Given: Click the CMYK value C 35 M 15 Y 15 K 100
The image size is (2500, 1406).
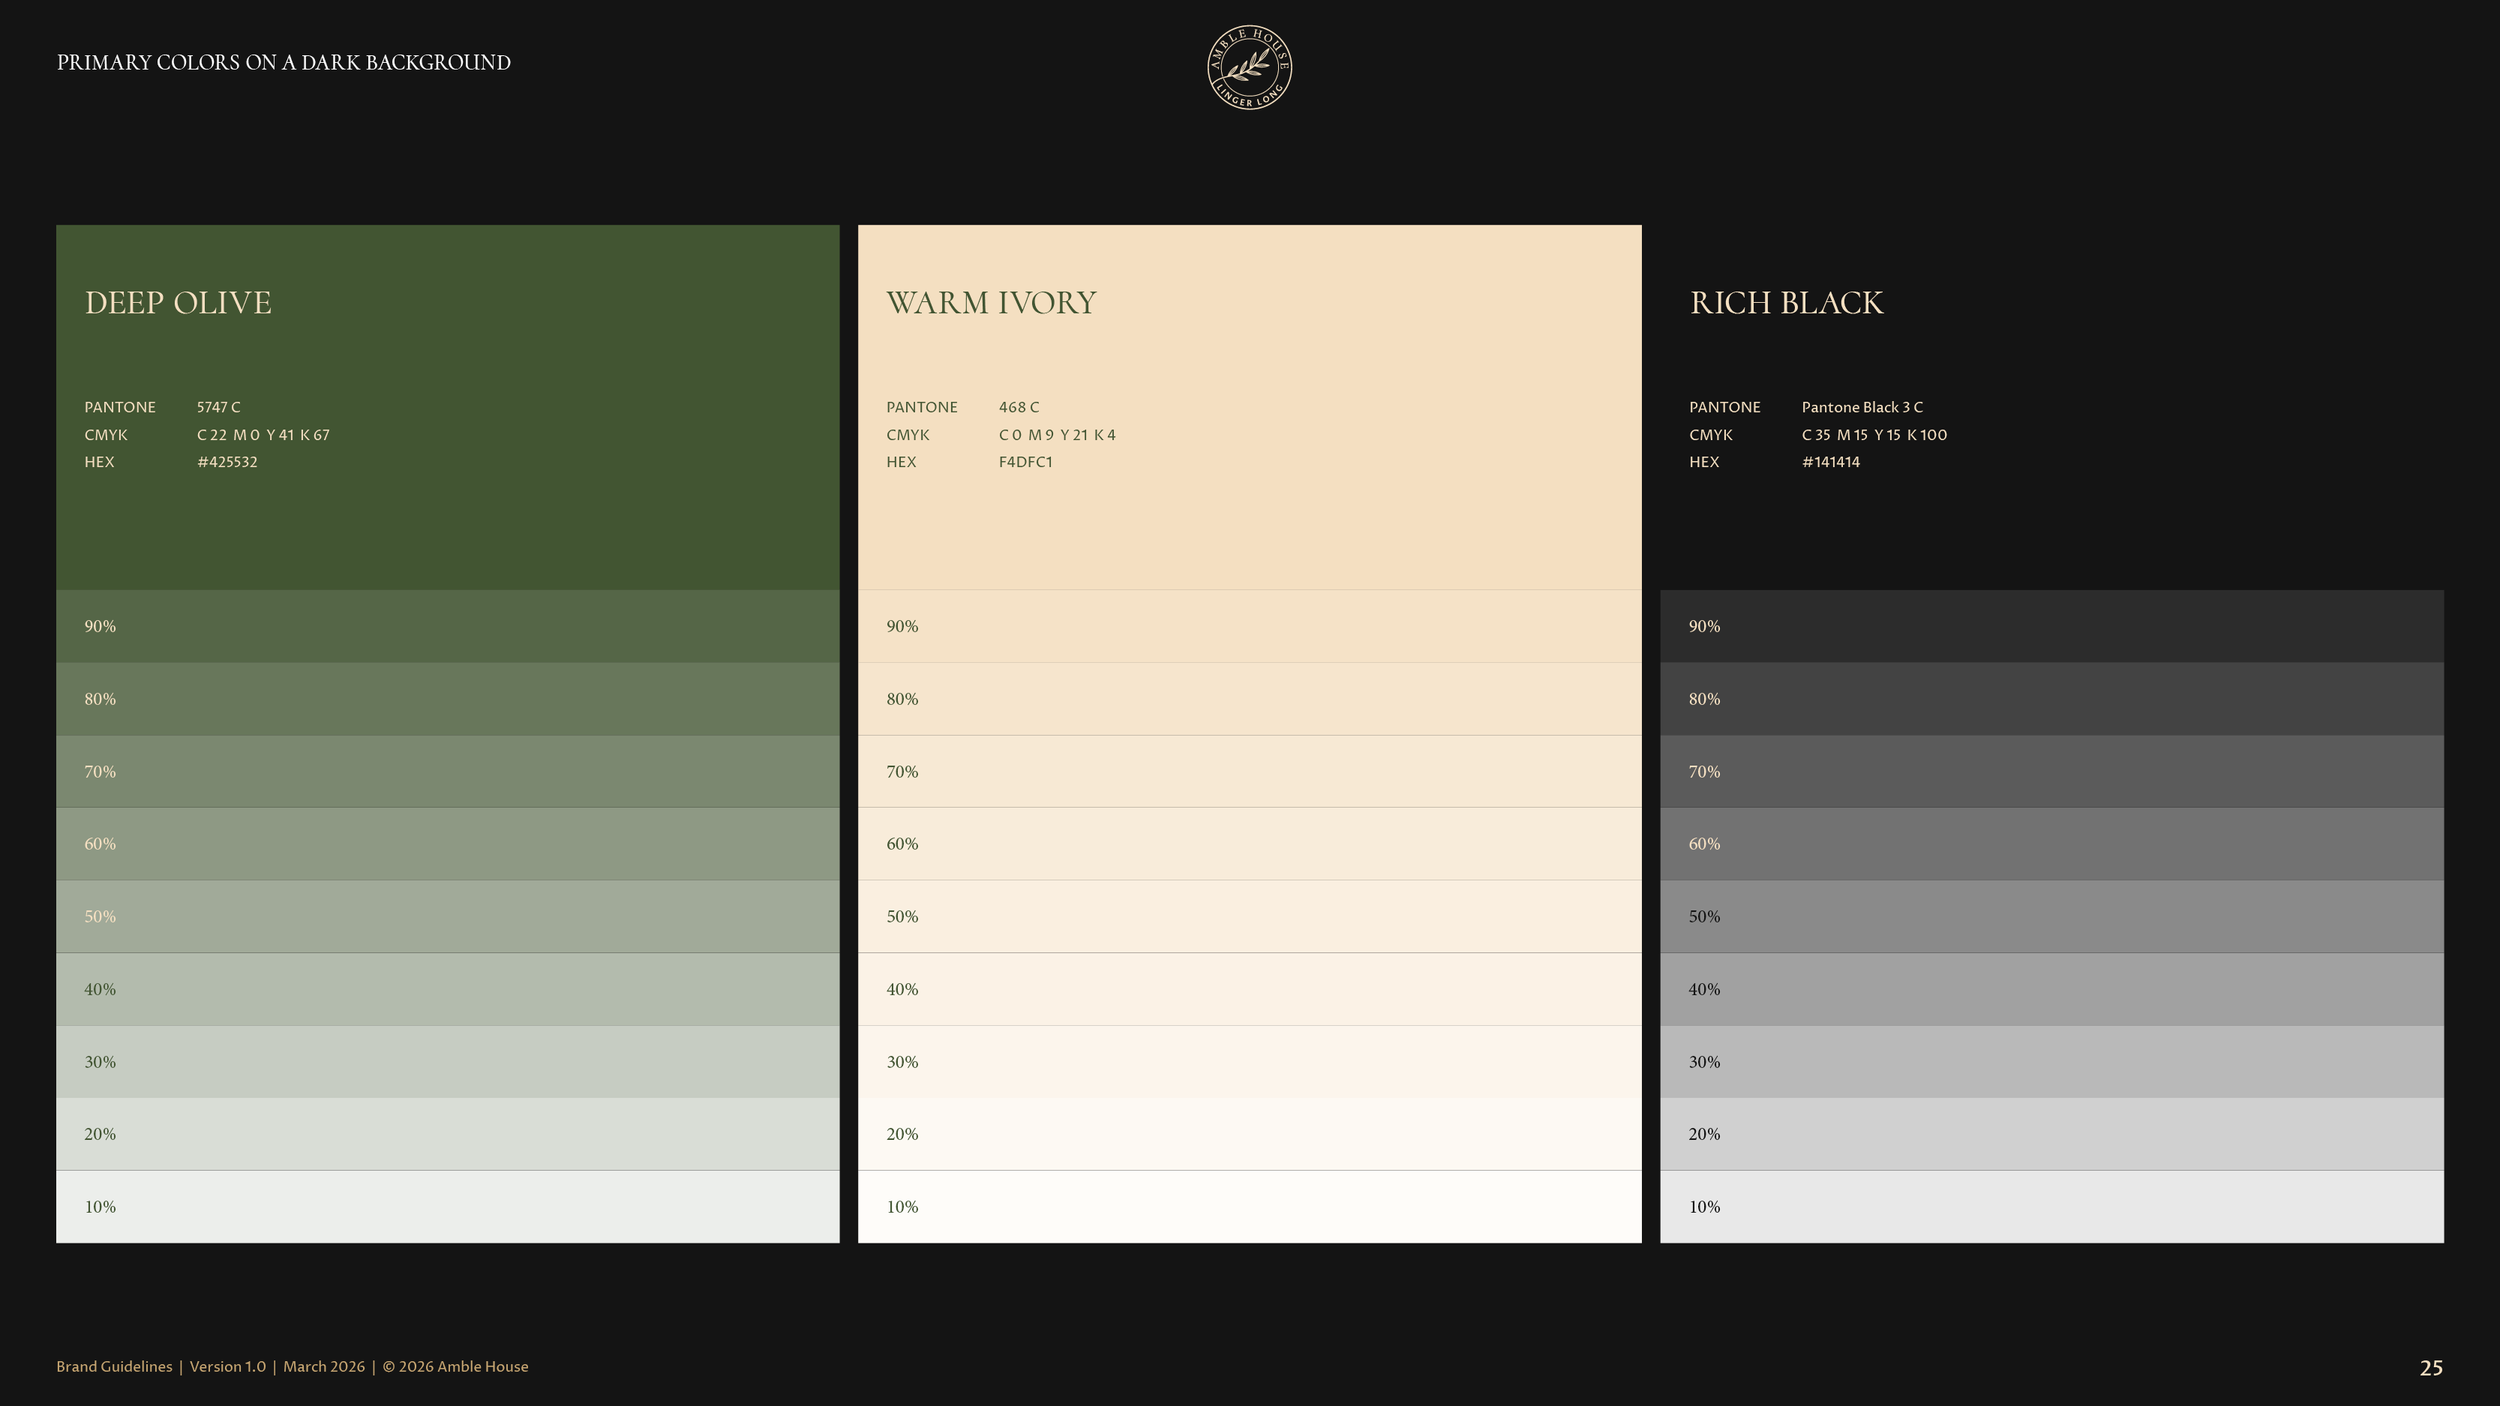Looking at the screenshot, I should 1874,435.
